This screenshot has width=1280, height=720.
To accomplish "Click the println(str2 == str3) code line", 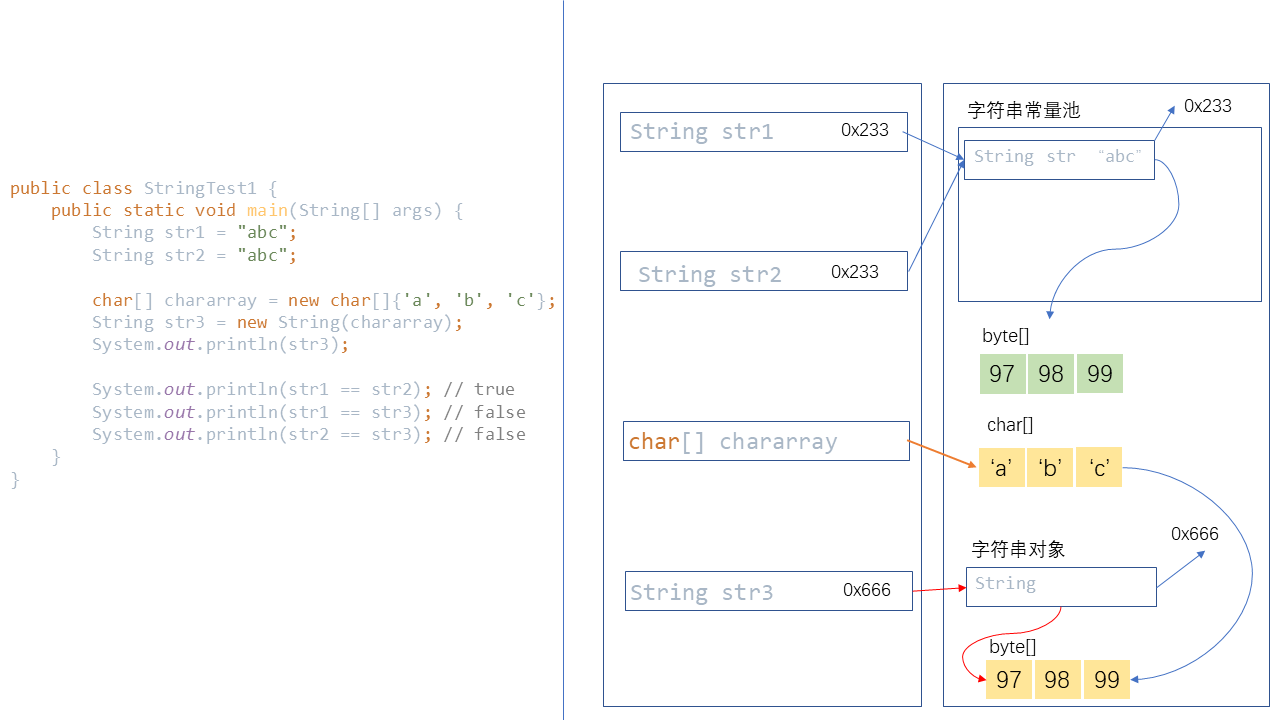I will click(309, 434).
